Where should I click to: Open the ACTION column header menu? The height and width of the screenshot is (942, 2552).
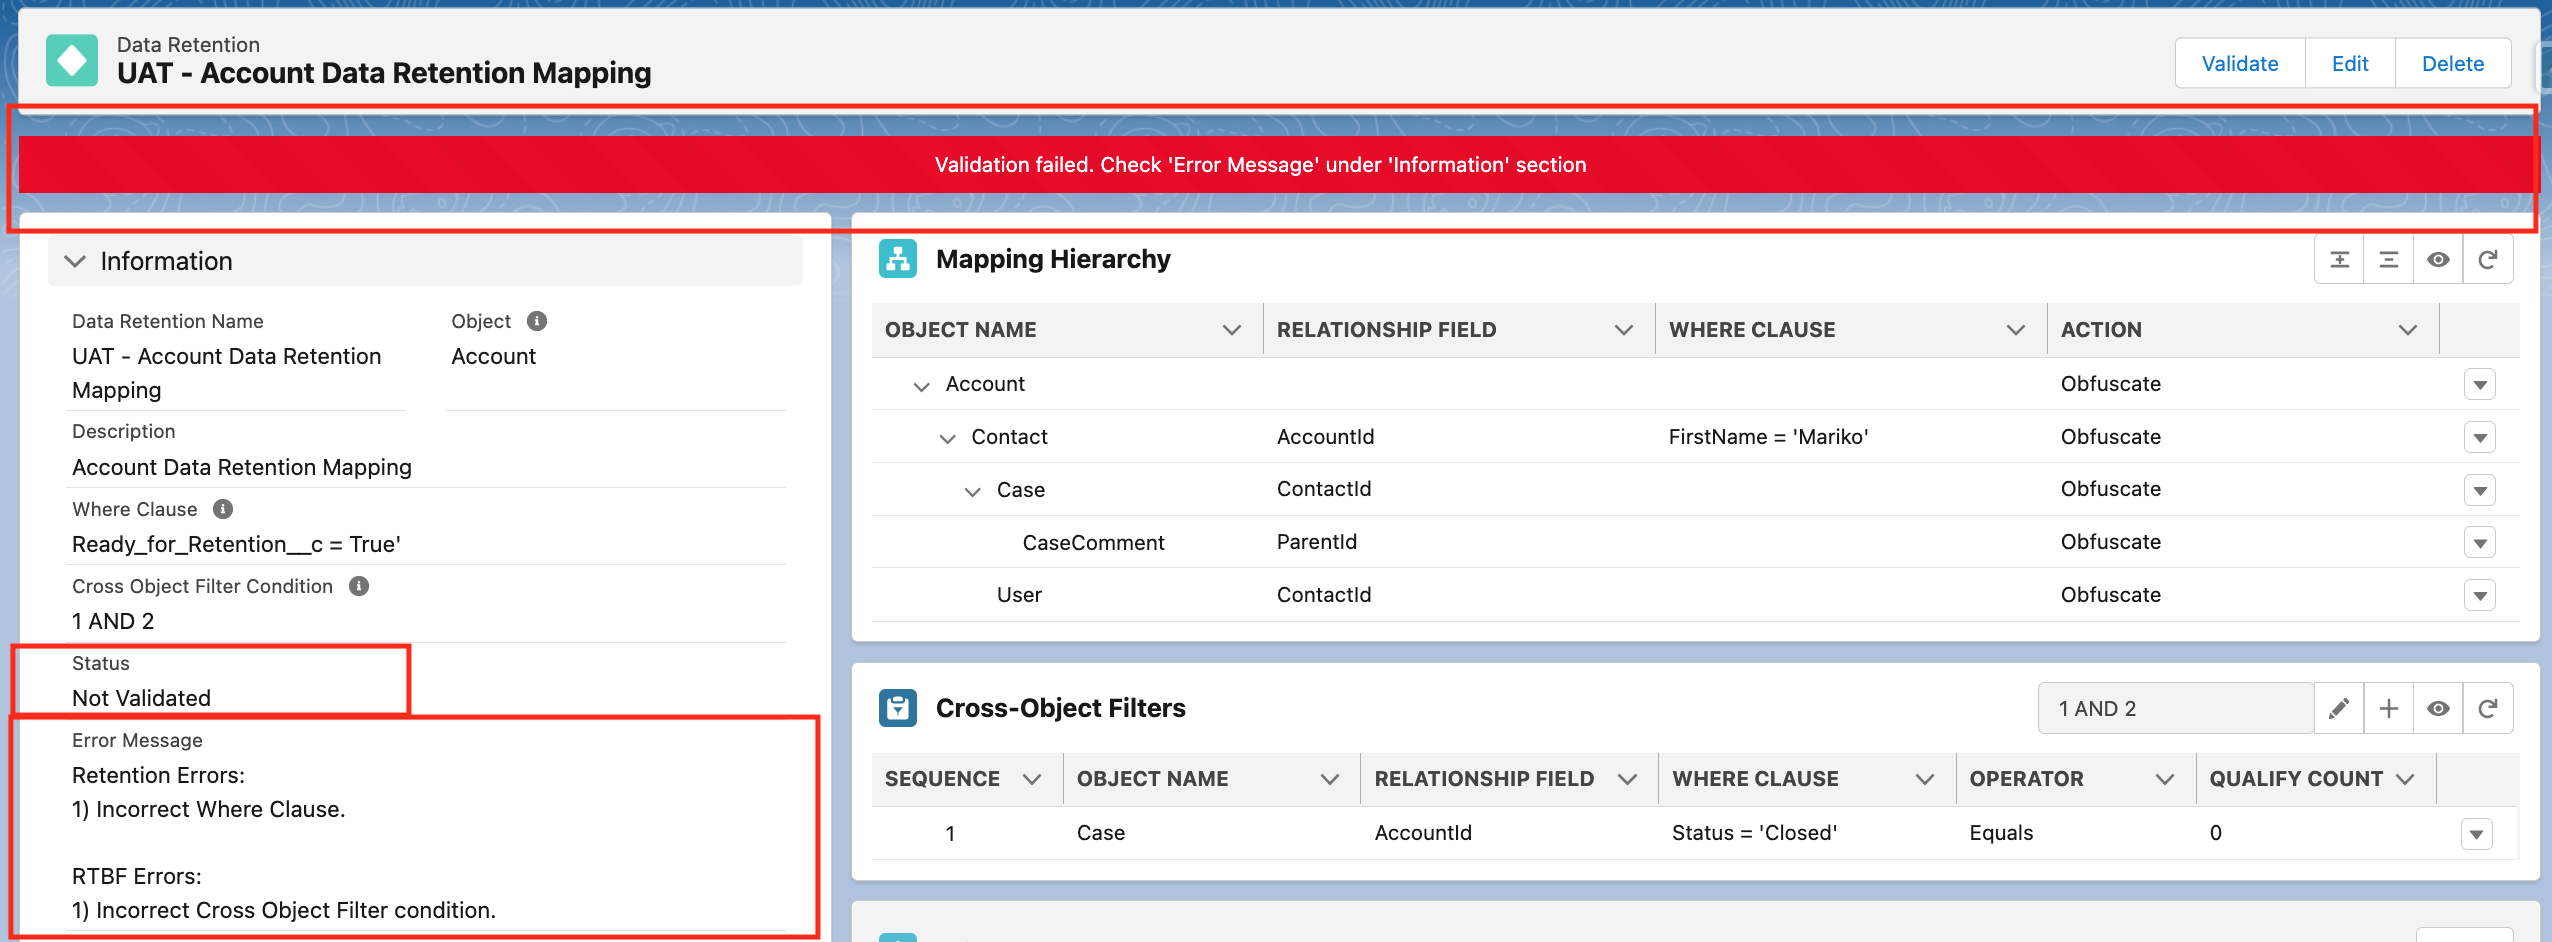pyautogui.click(x=2407, y=330)
